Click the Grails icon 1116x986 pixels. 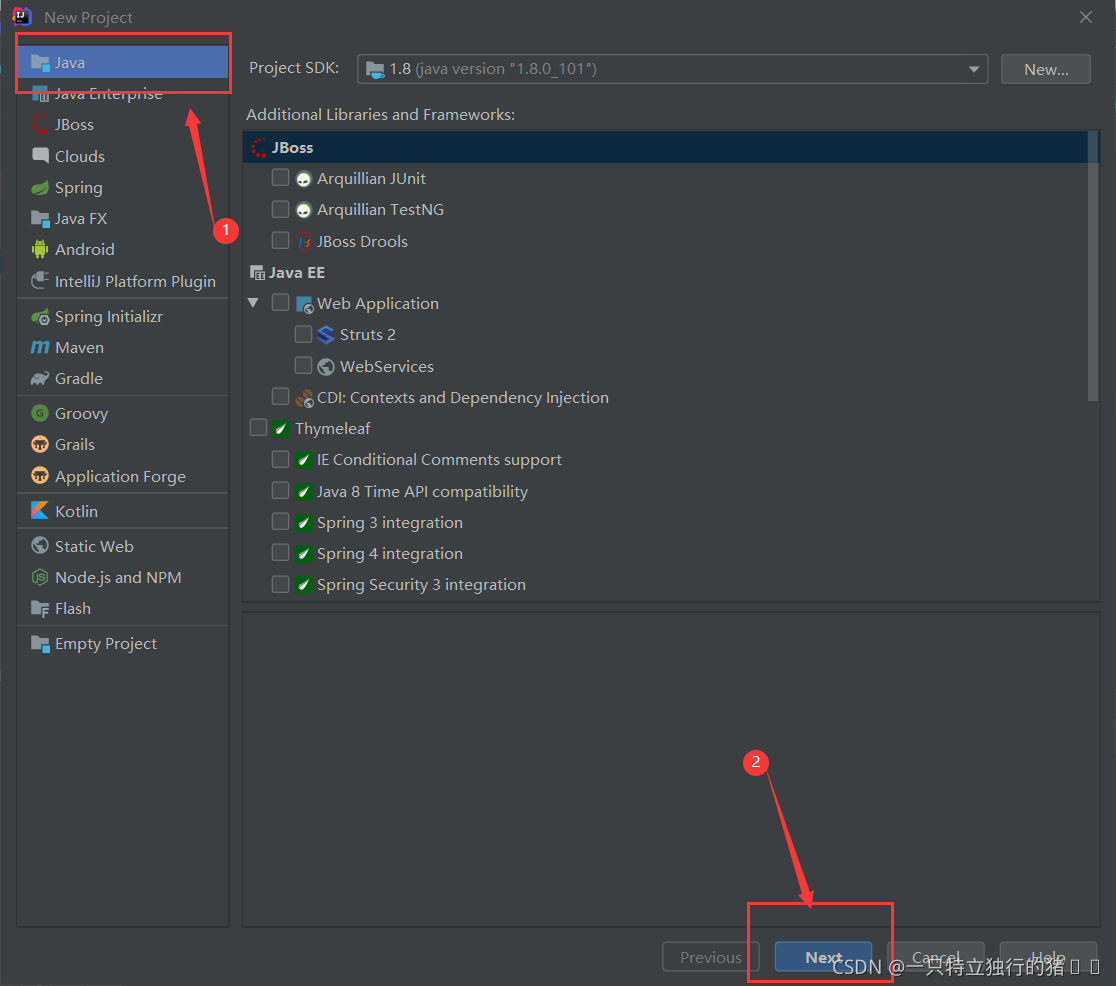tap(40, 444)
